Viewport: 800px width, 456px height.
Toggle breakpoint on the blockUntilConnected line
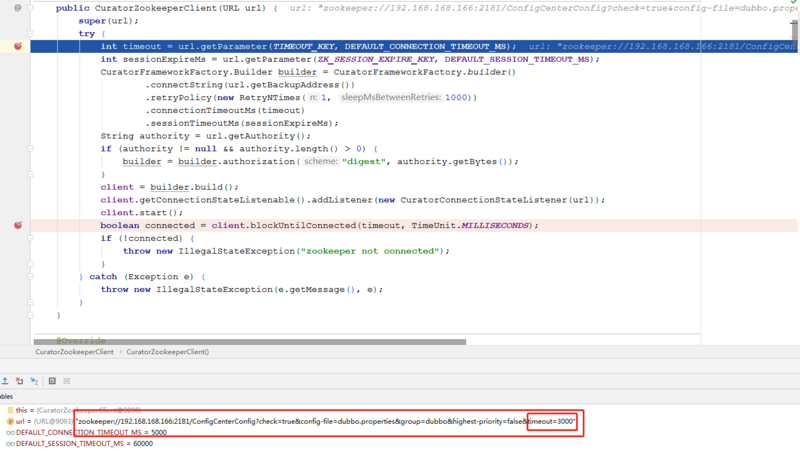coord(18,225)
